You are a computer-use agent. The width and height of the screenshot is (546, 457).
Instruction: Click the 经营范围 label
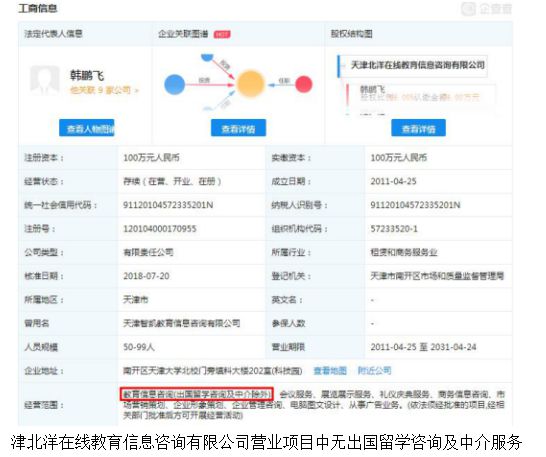coord(44,405)
